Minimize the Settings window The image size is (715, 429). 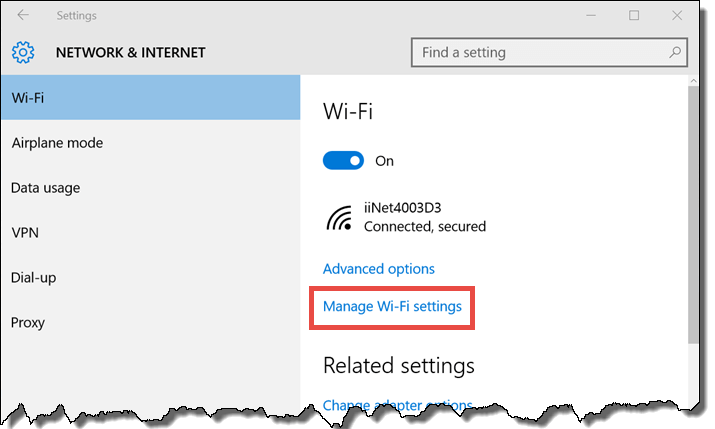(x=591, y=16)
